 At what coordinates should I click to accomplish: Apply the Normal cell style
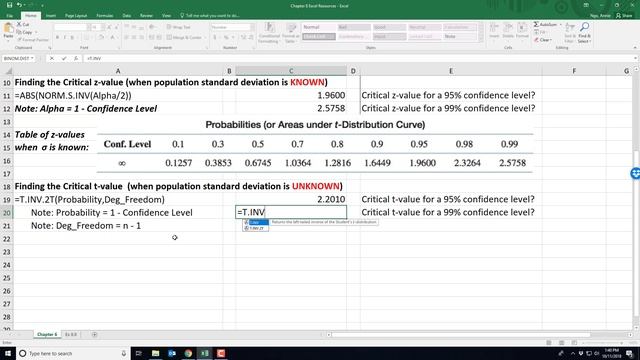tap(318, 27)
